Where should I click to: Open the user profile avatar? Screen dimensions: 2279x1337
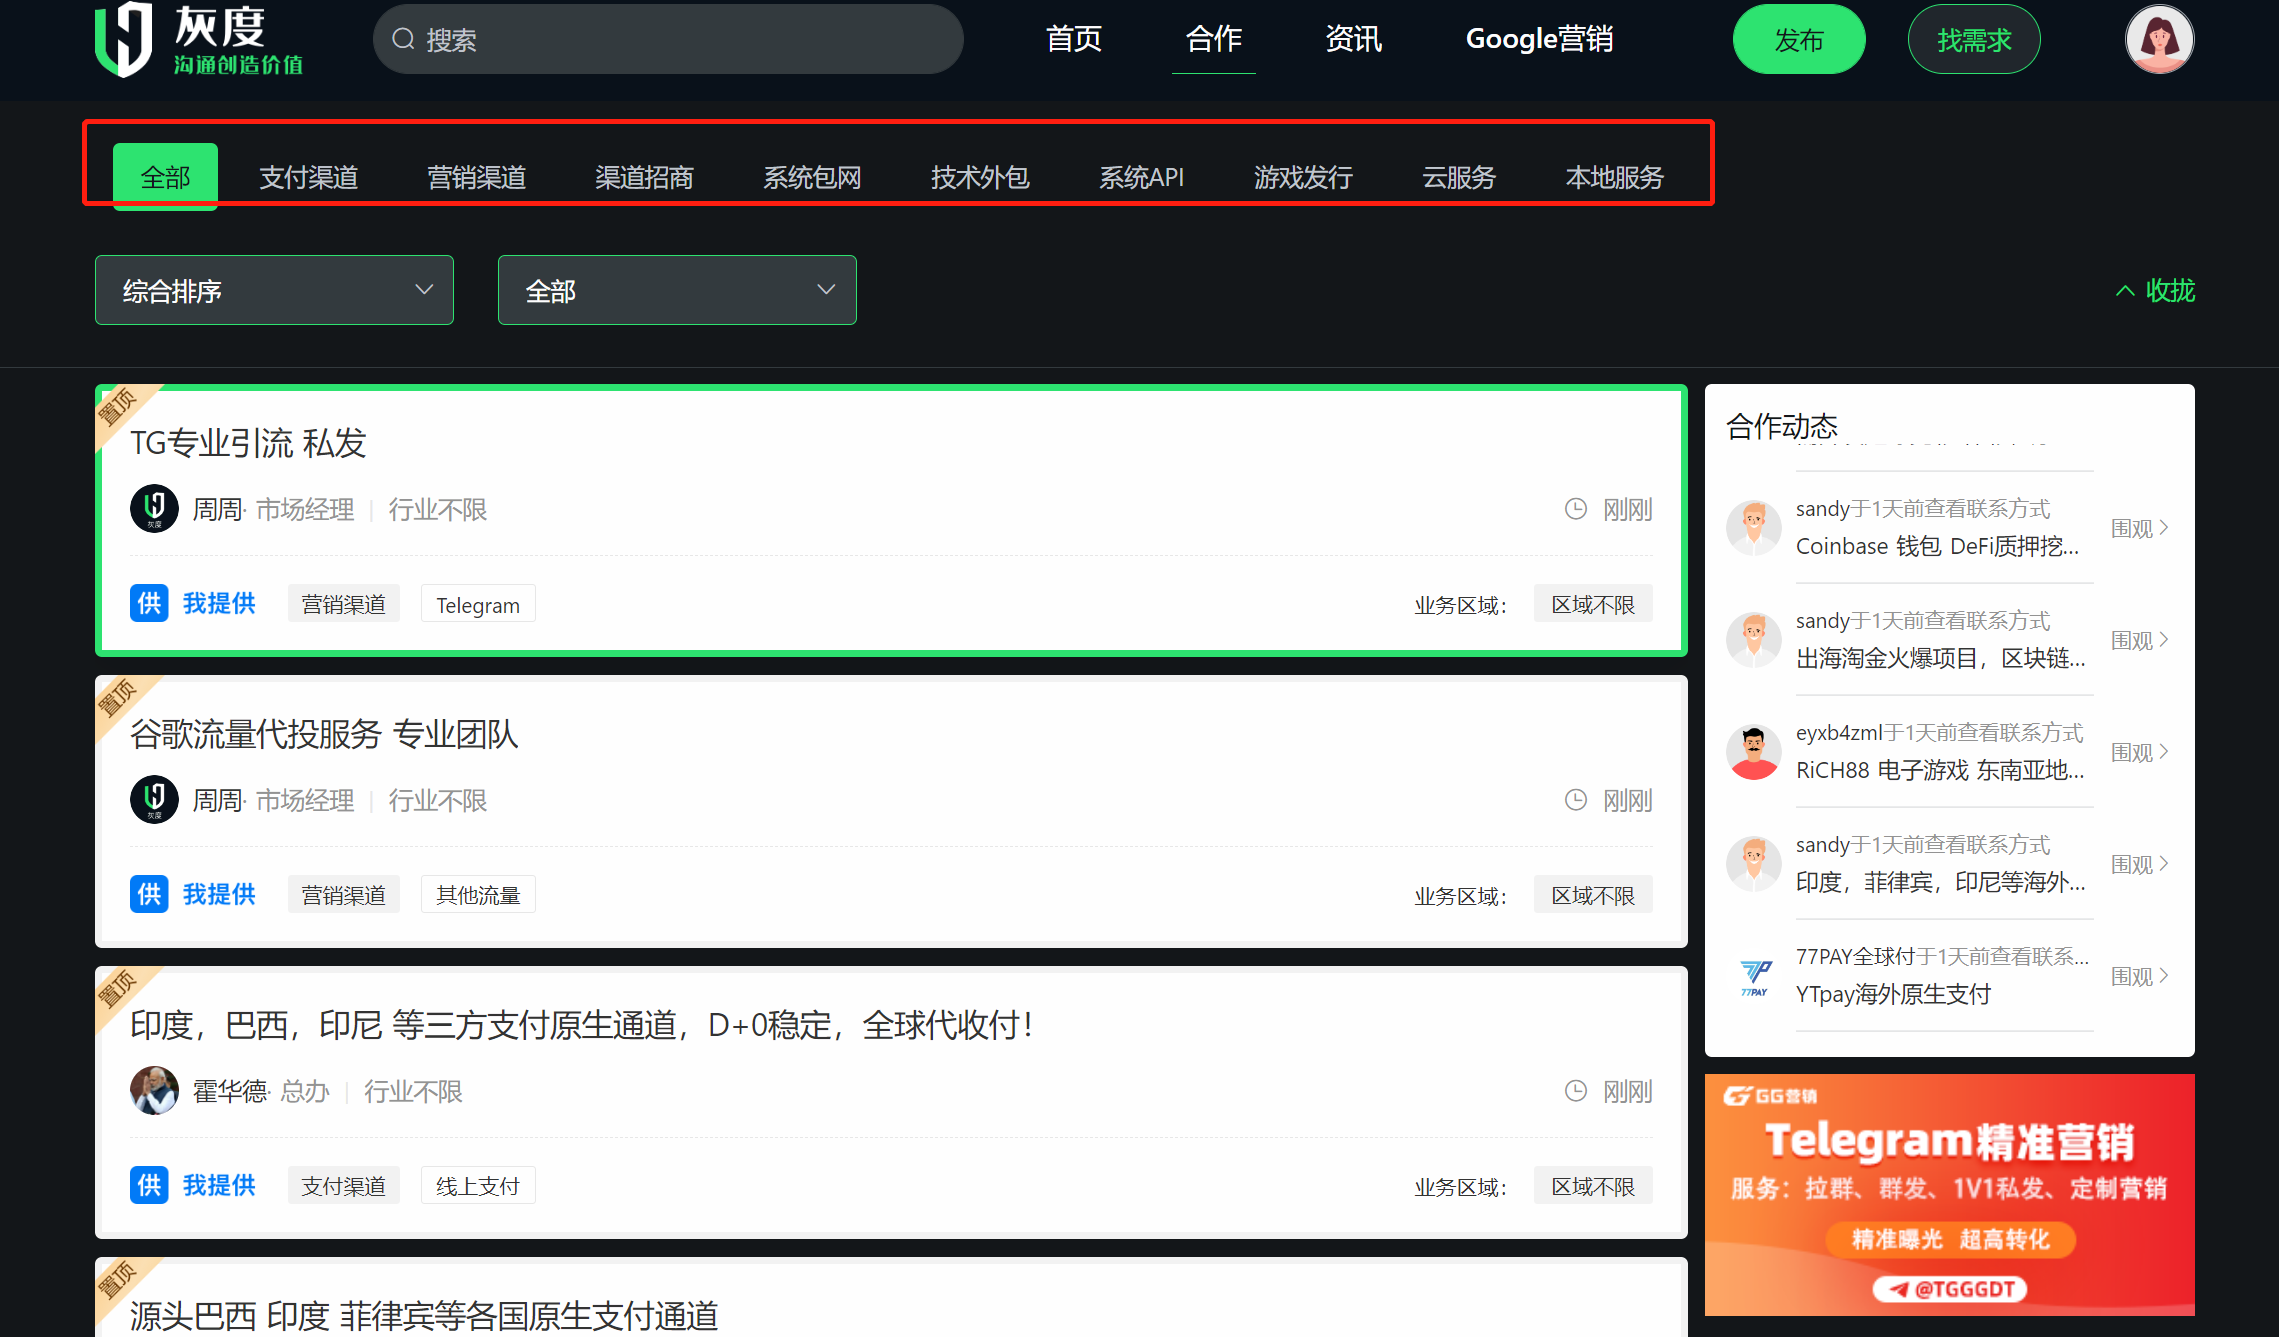[x=2159, y=39]
